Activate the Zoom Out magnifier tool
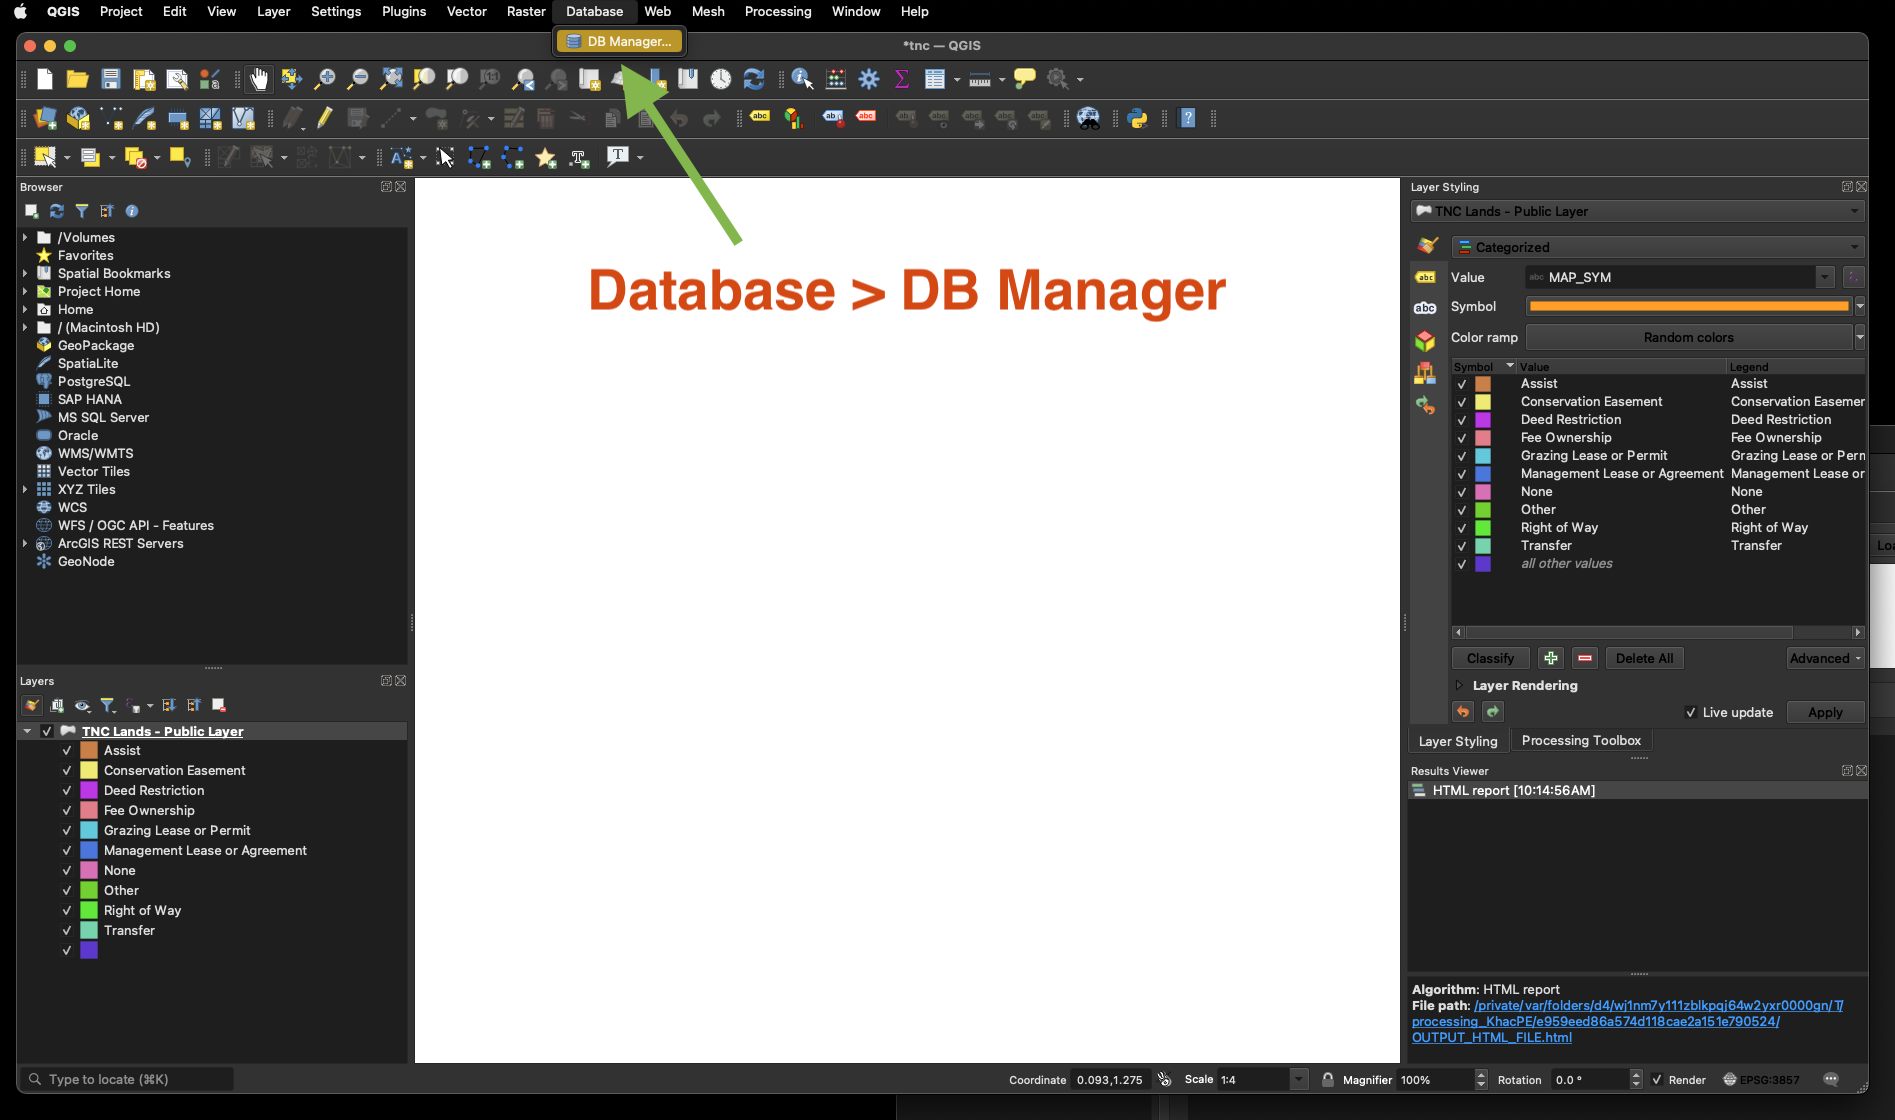The width and height of the screenshot is (1895, 1120). pos(358,79)
